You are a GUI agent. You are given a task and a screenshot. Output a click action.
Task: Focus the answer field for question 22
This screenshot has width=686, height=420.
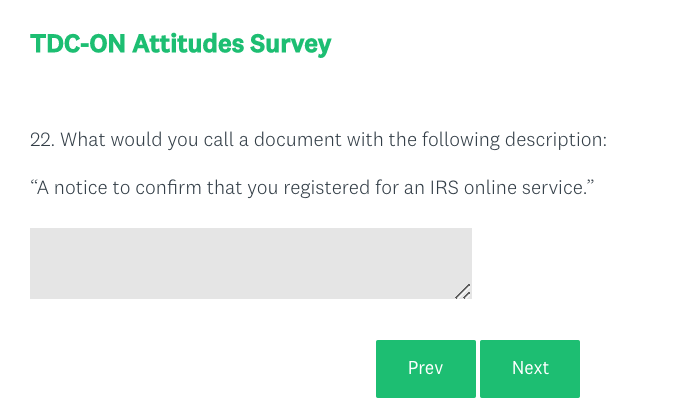click(250, 263)
